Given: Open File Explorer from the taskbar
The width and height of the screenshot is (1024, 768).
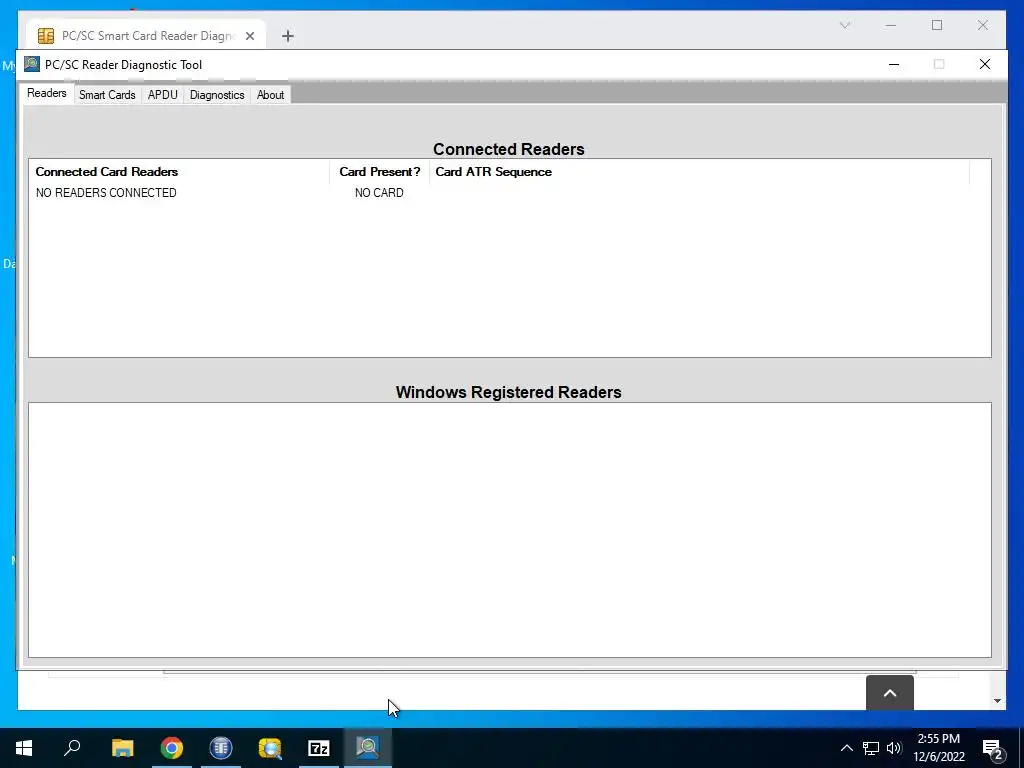Looking at the screenshot, I should [122, 748].
